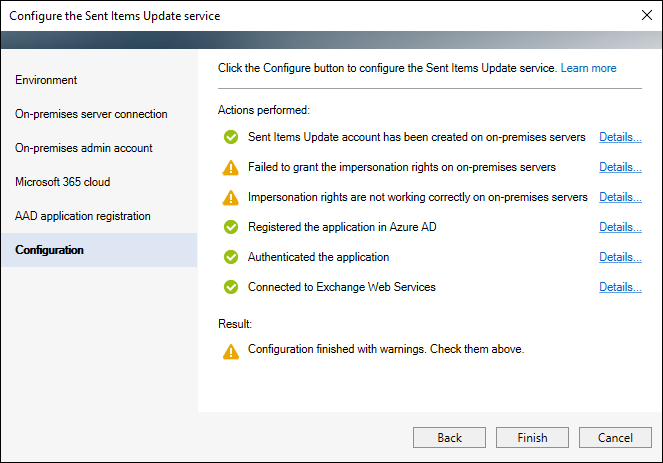Open the Learn more link
The width and height of the screenshot is (663, 463).
tap(588, 68)
